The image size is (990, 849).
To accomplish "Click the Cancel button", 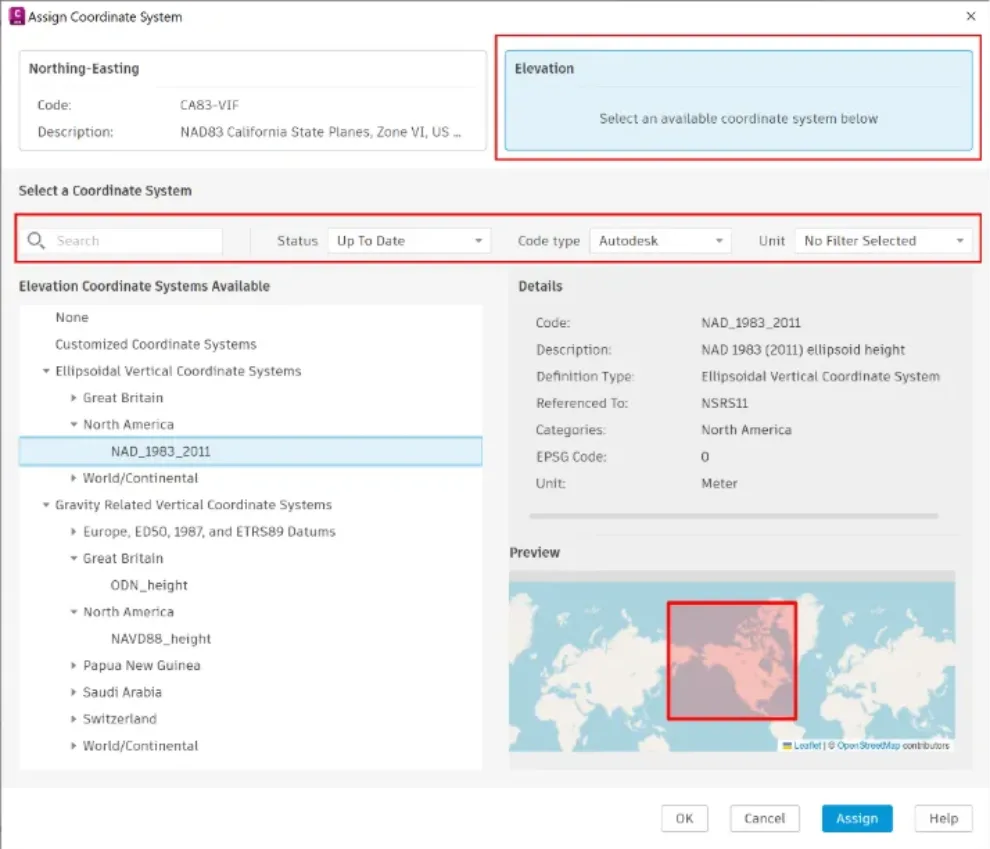I will coord(764,818).
